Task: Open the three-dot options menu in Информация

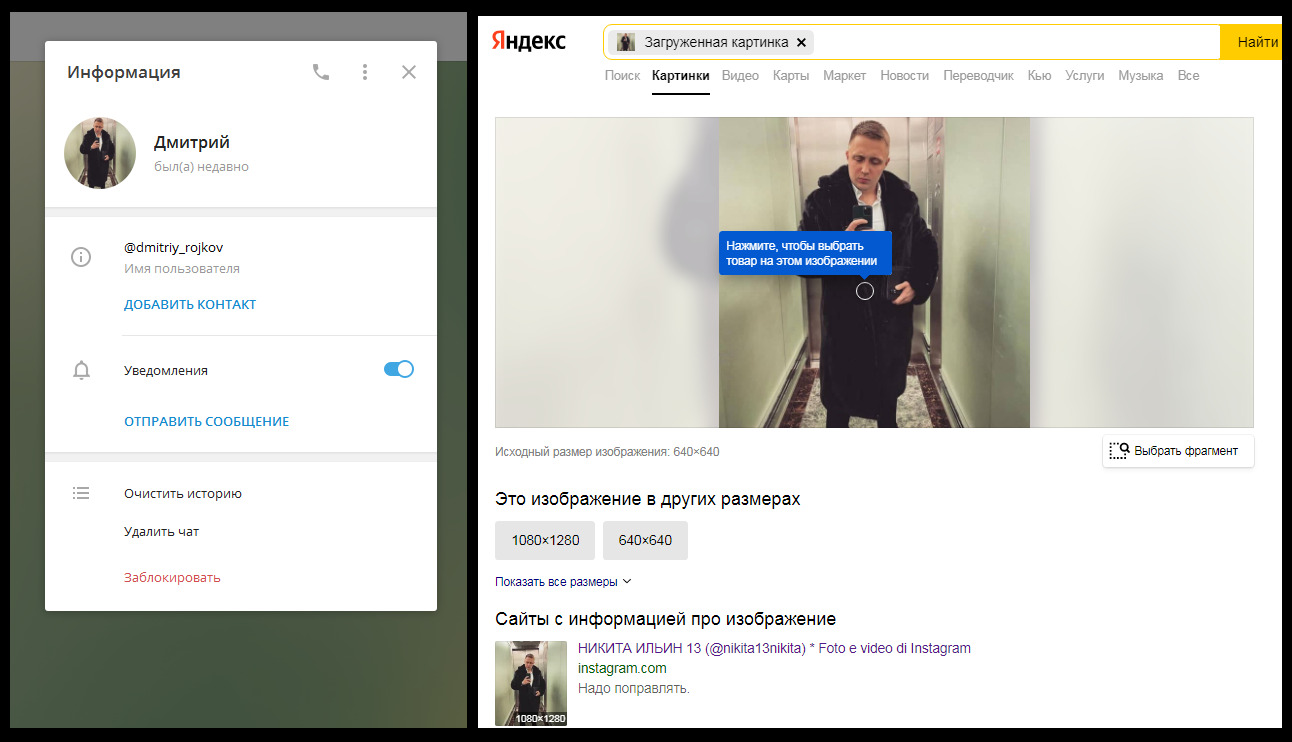Action: pos(364,71)
